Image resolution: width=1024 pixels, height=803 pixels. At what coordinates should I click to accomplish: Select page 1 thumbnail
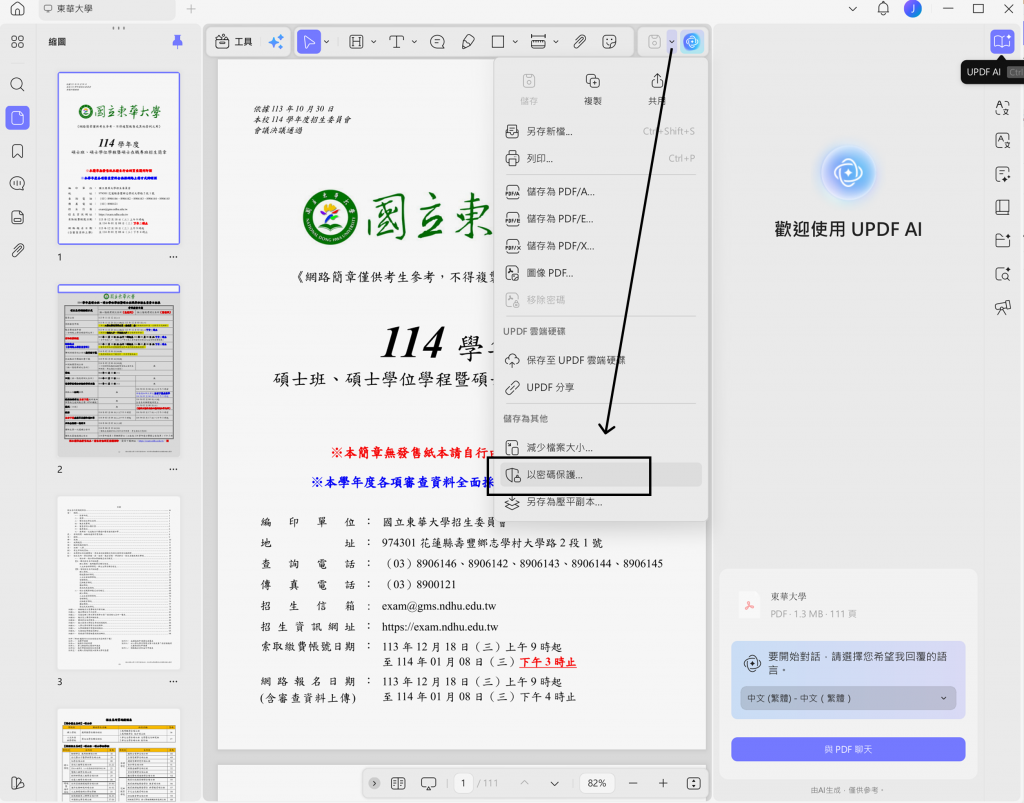119,159
